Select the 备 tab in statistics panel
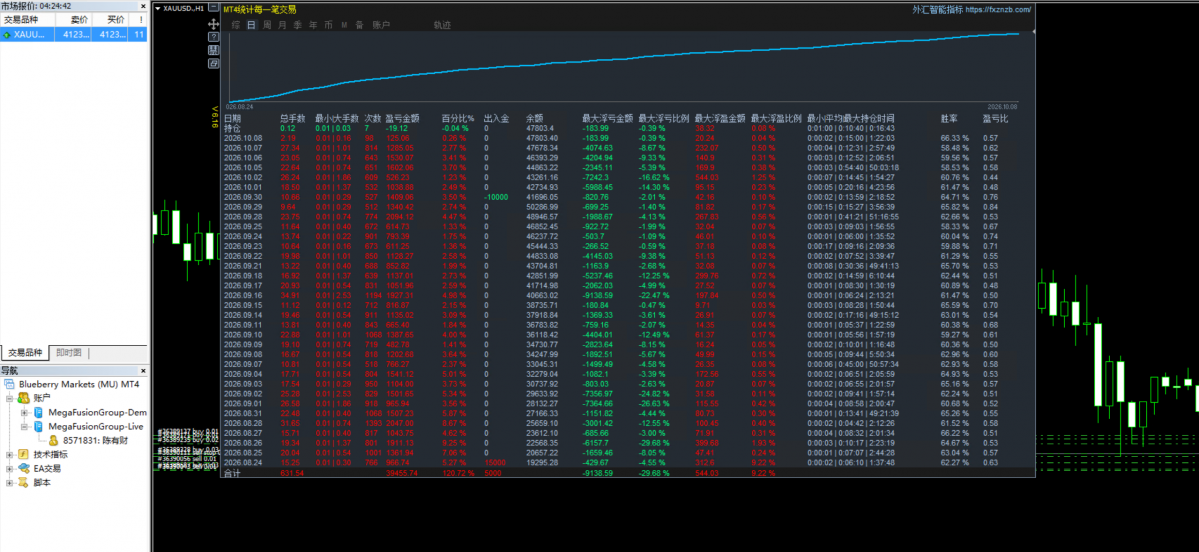Screen dimensions: 1199x552 [x=359, y=24]
